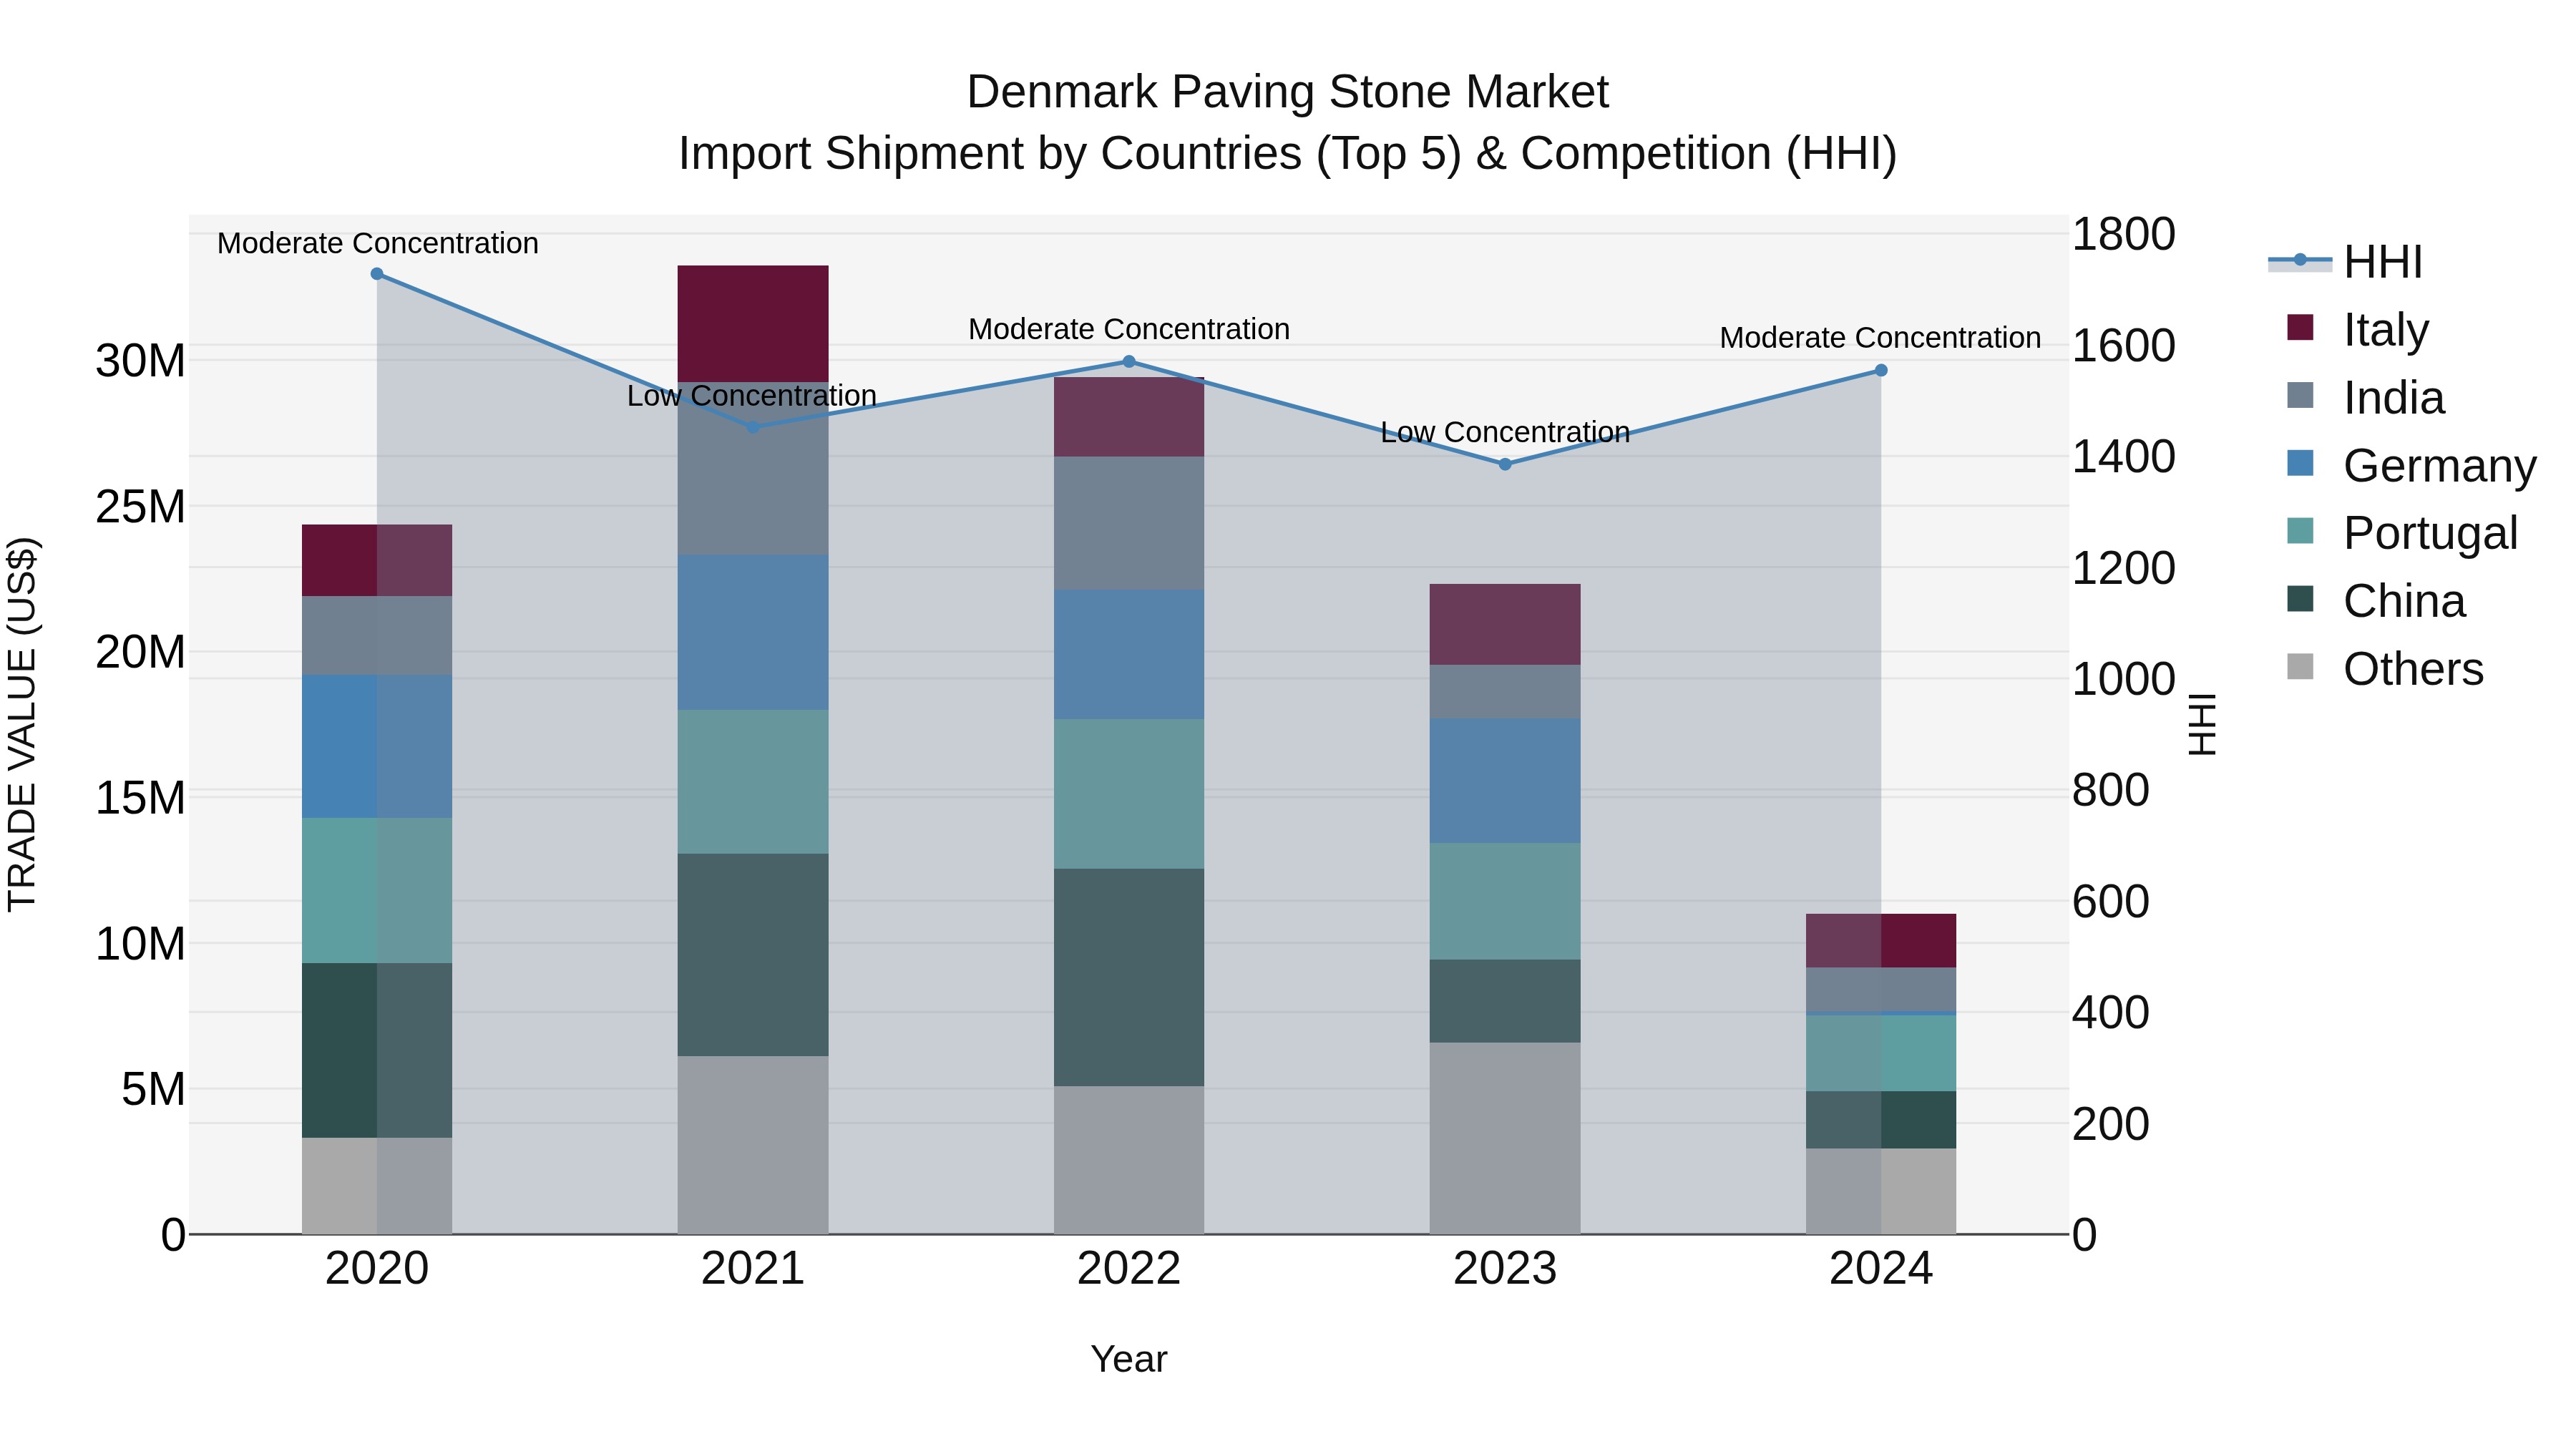2576x1449 pixels.
Task: Click the India segment of the 2022 bar
Action: (1129, 523)
